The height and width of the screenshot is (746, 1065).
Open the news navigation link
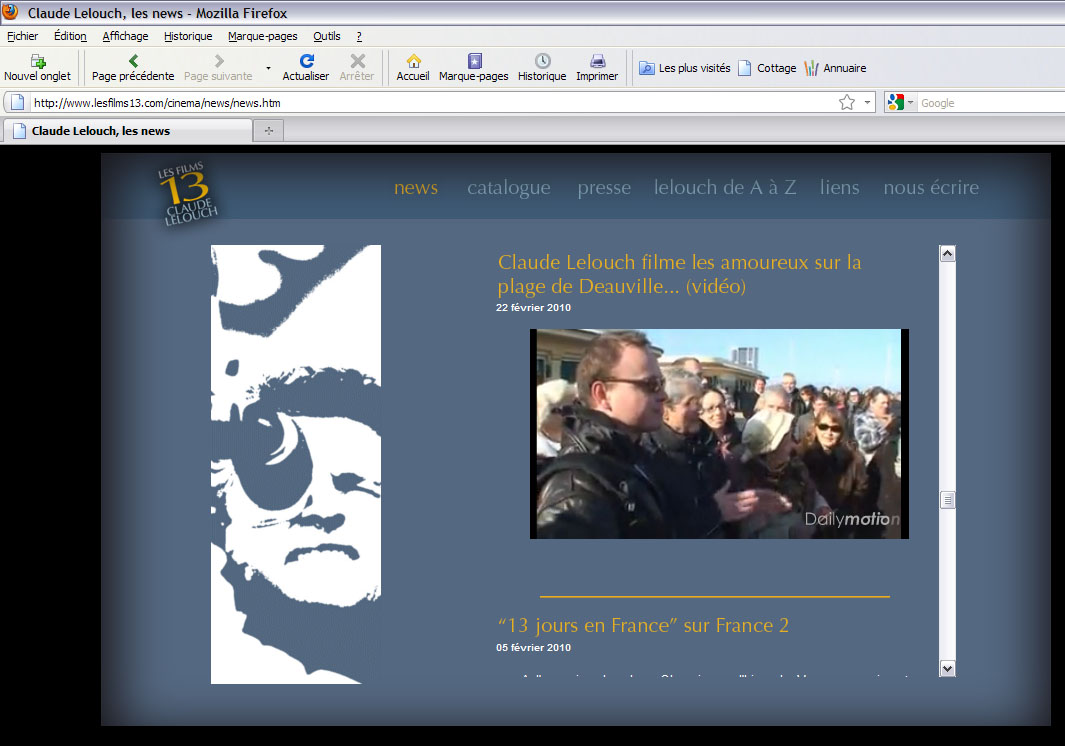[x=416, y=188]
